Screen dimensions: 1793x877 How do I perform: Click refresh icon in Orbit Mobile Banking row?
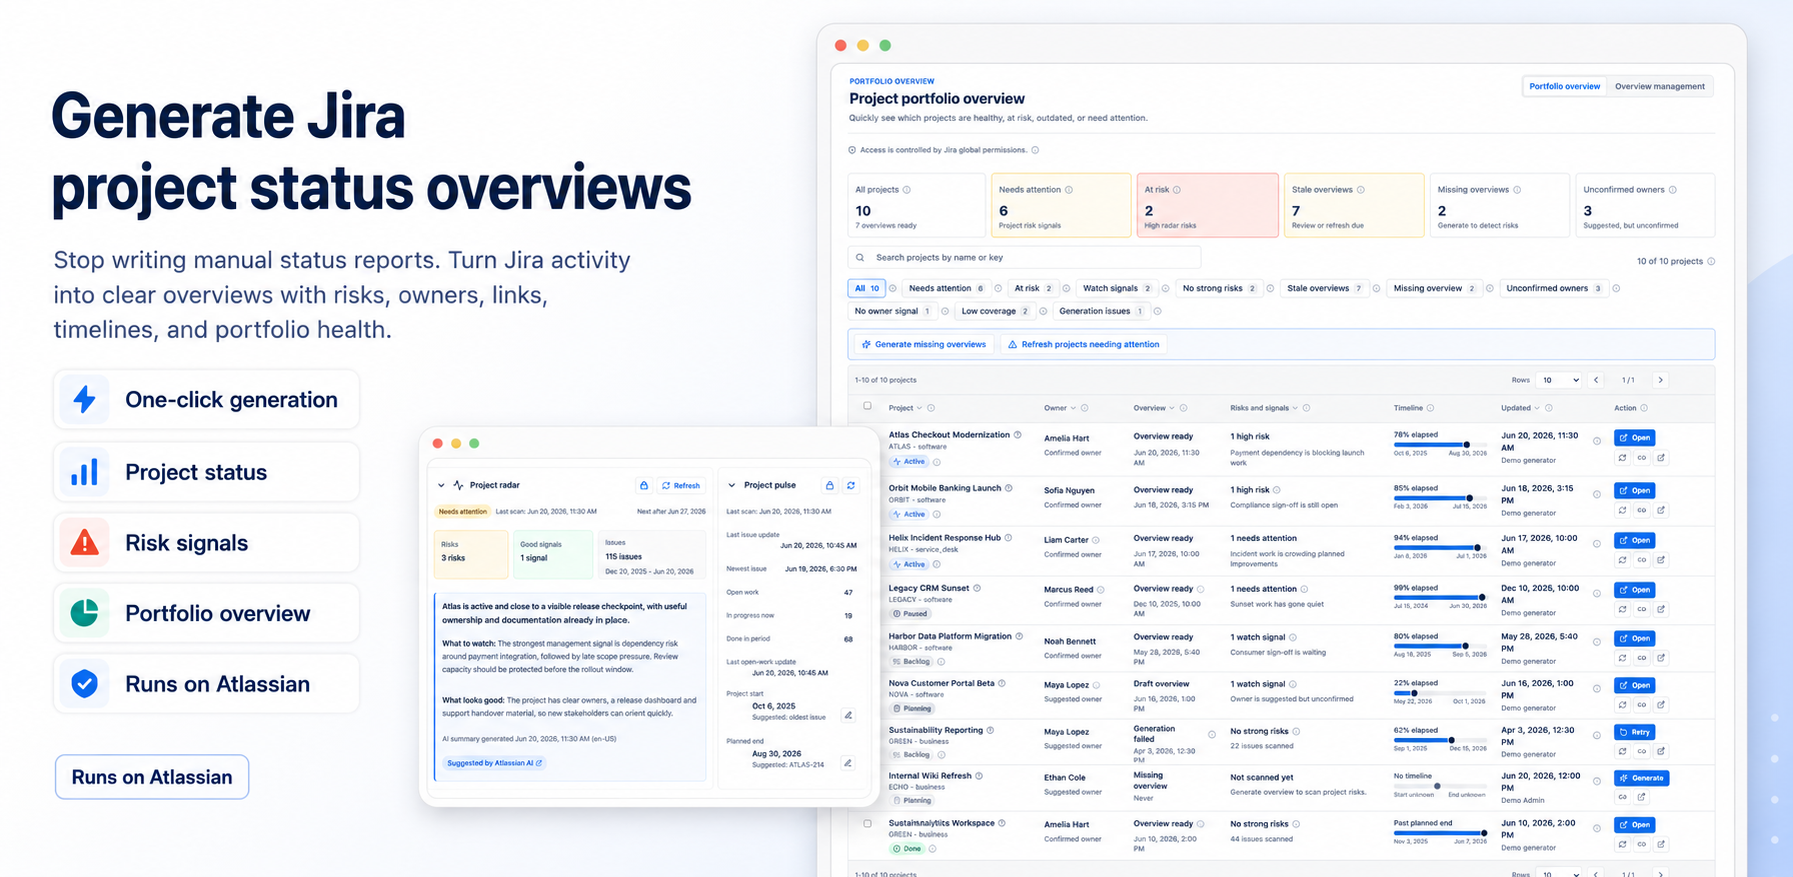[x=1622, y=510]
